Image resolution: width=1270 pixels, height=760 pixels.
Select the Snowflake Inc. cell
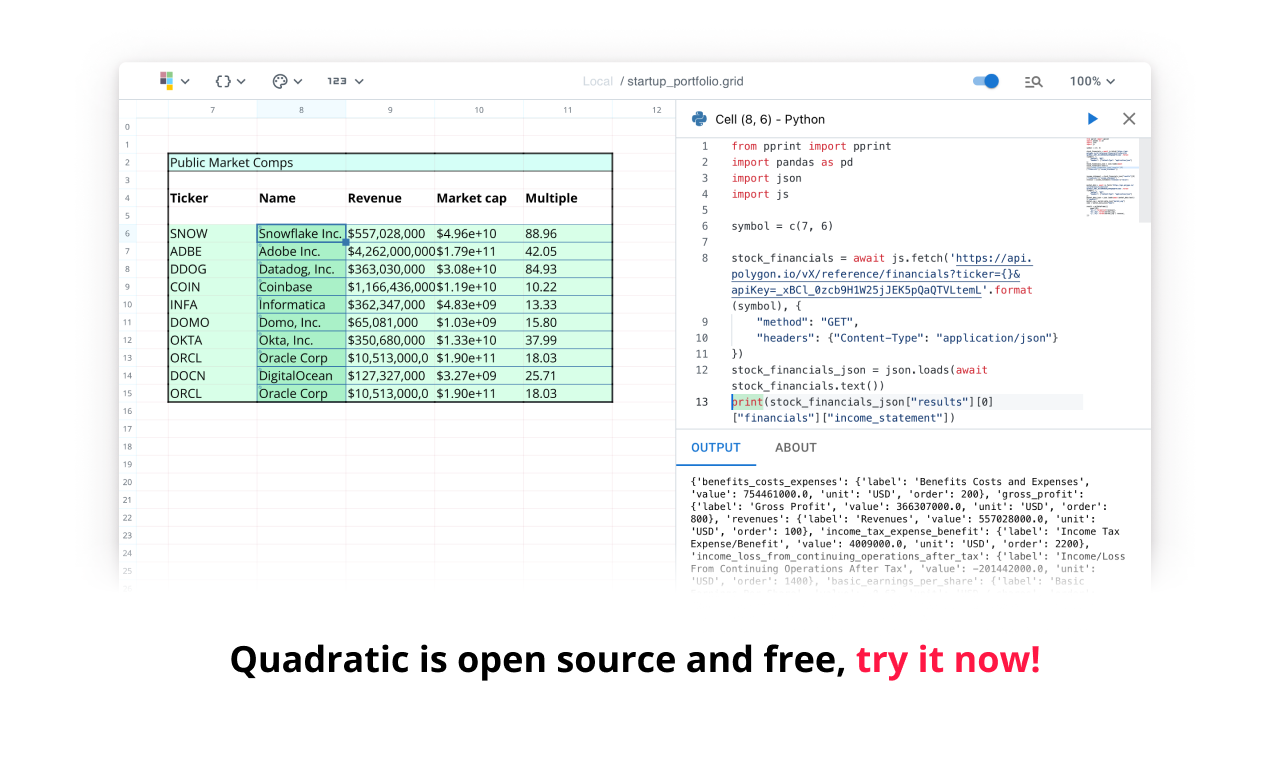(301, 234)
